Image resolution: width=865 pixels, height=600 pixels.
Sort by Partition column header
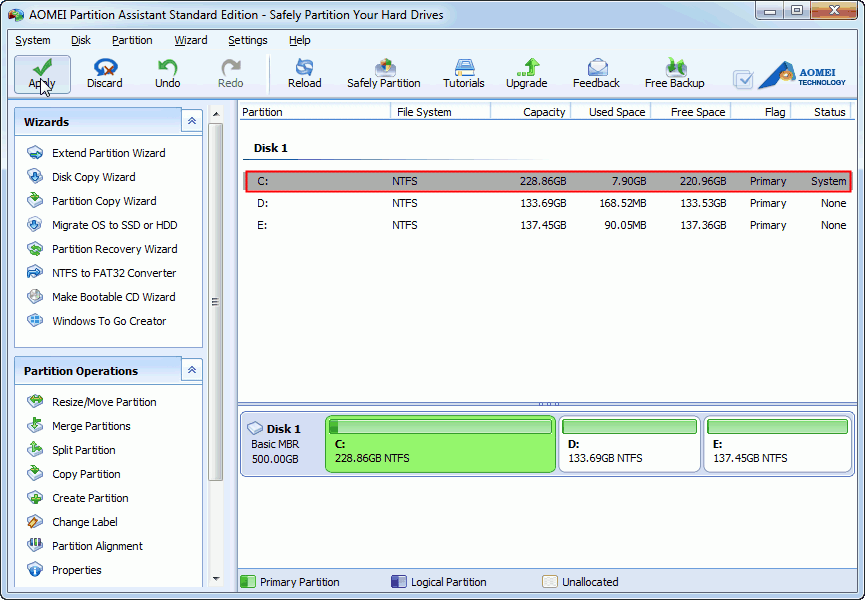[315, 112]
